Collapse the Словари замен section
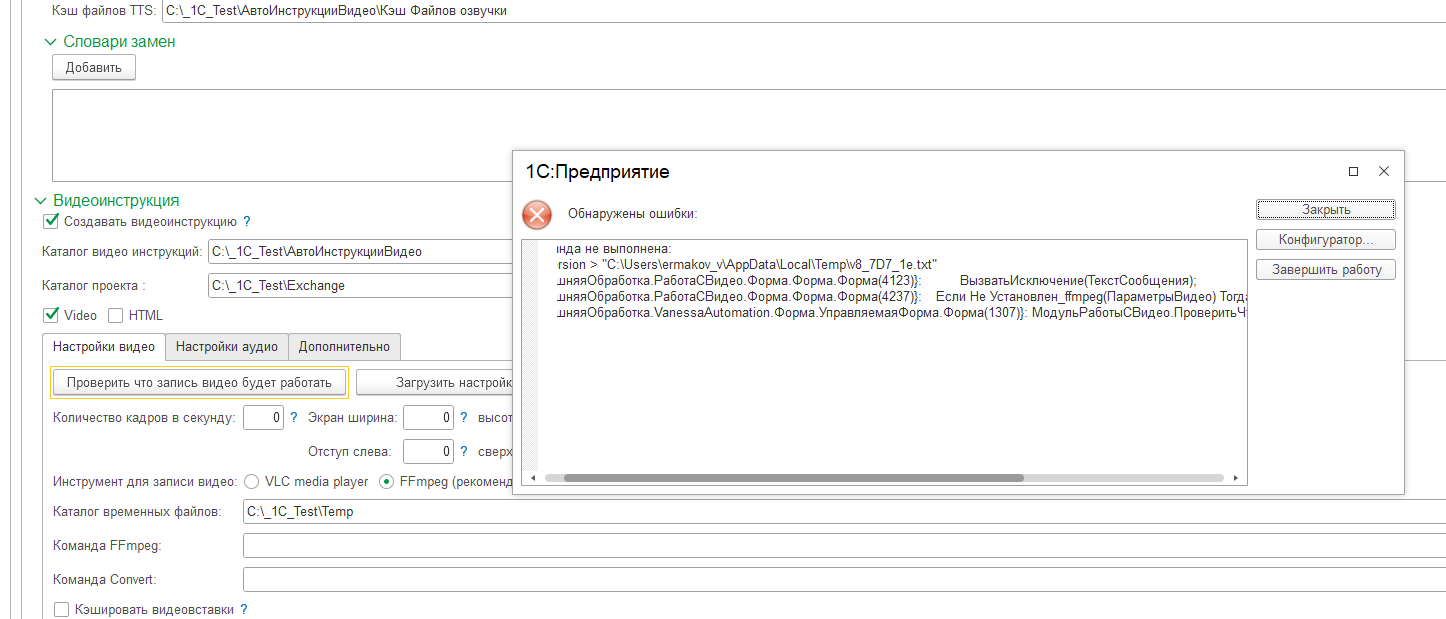Image resolution: width=1446 pixels, height=619 pixels. (50, 42)
